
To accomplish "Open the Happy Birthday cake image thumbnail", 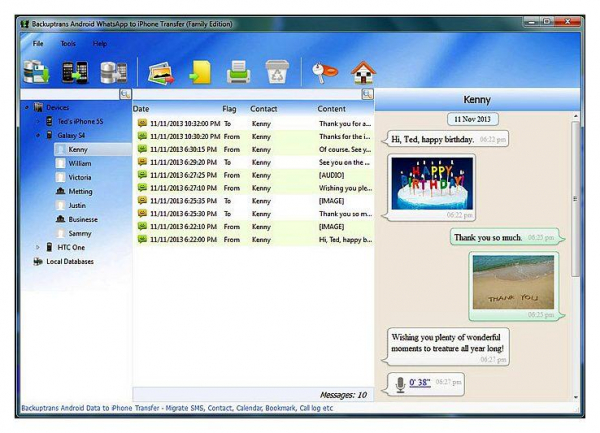I will [432, 184].
